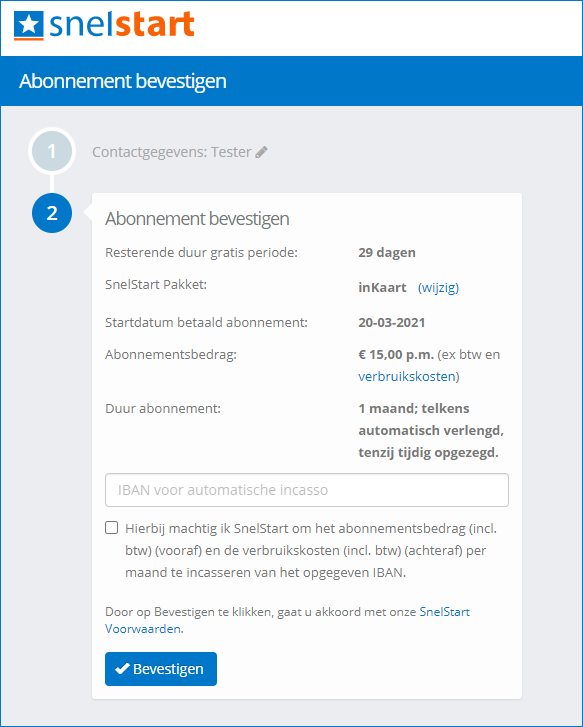Go back to step 1 circle
This screenshot has height=727, width=583.
pos(52,151)
